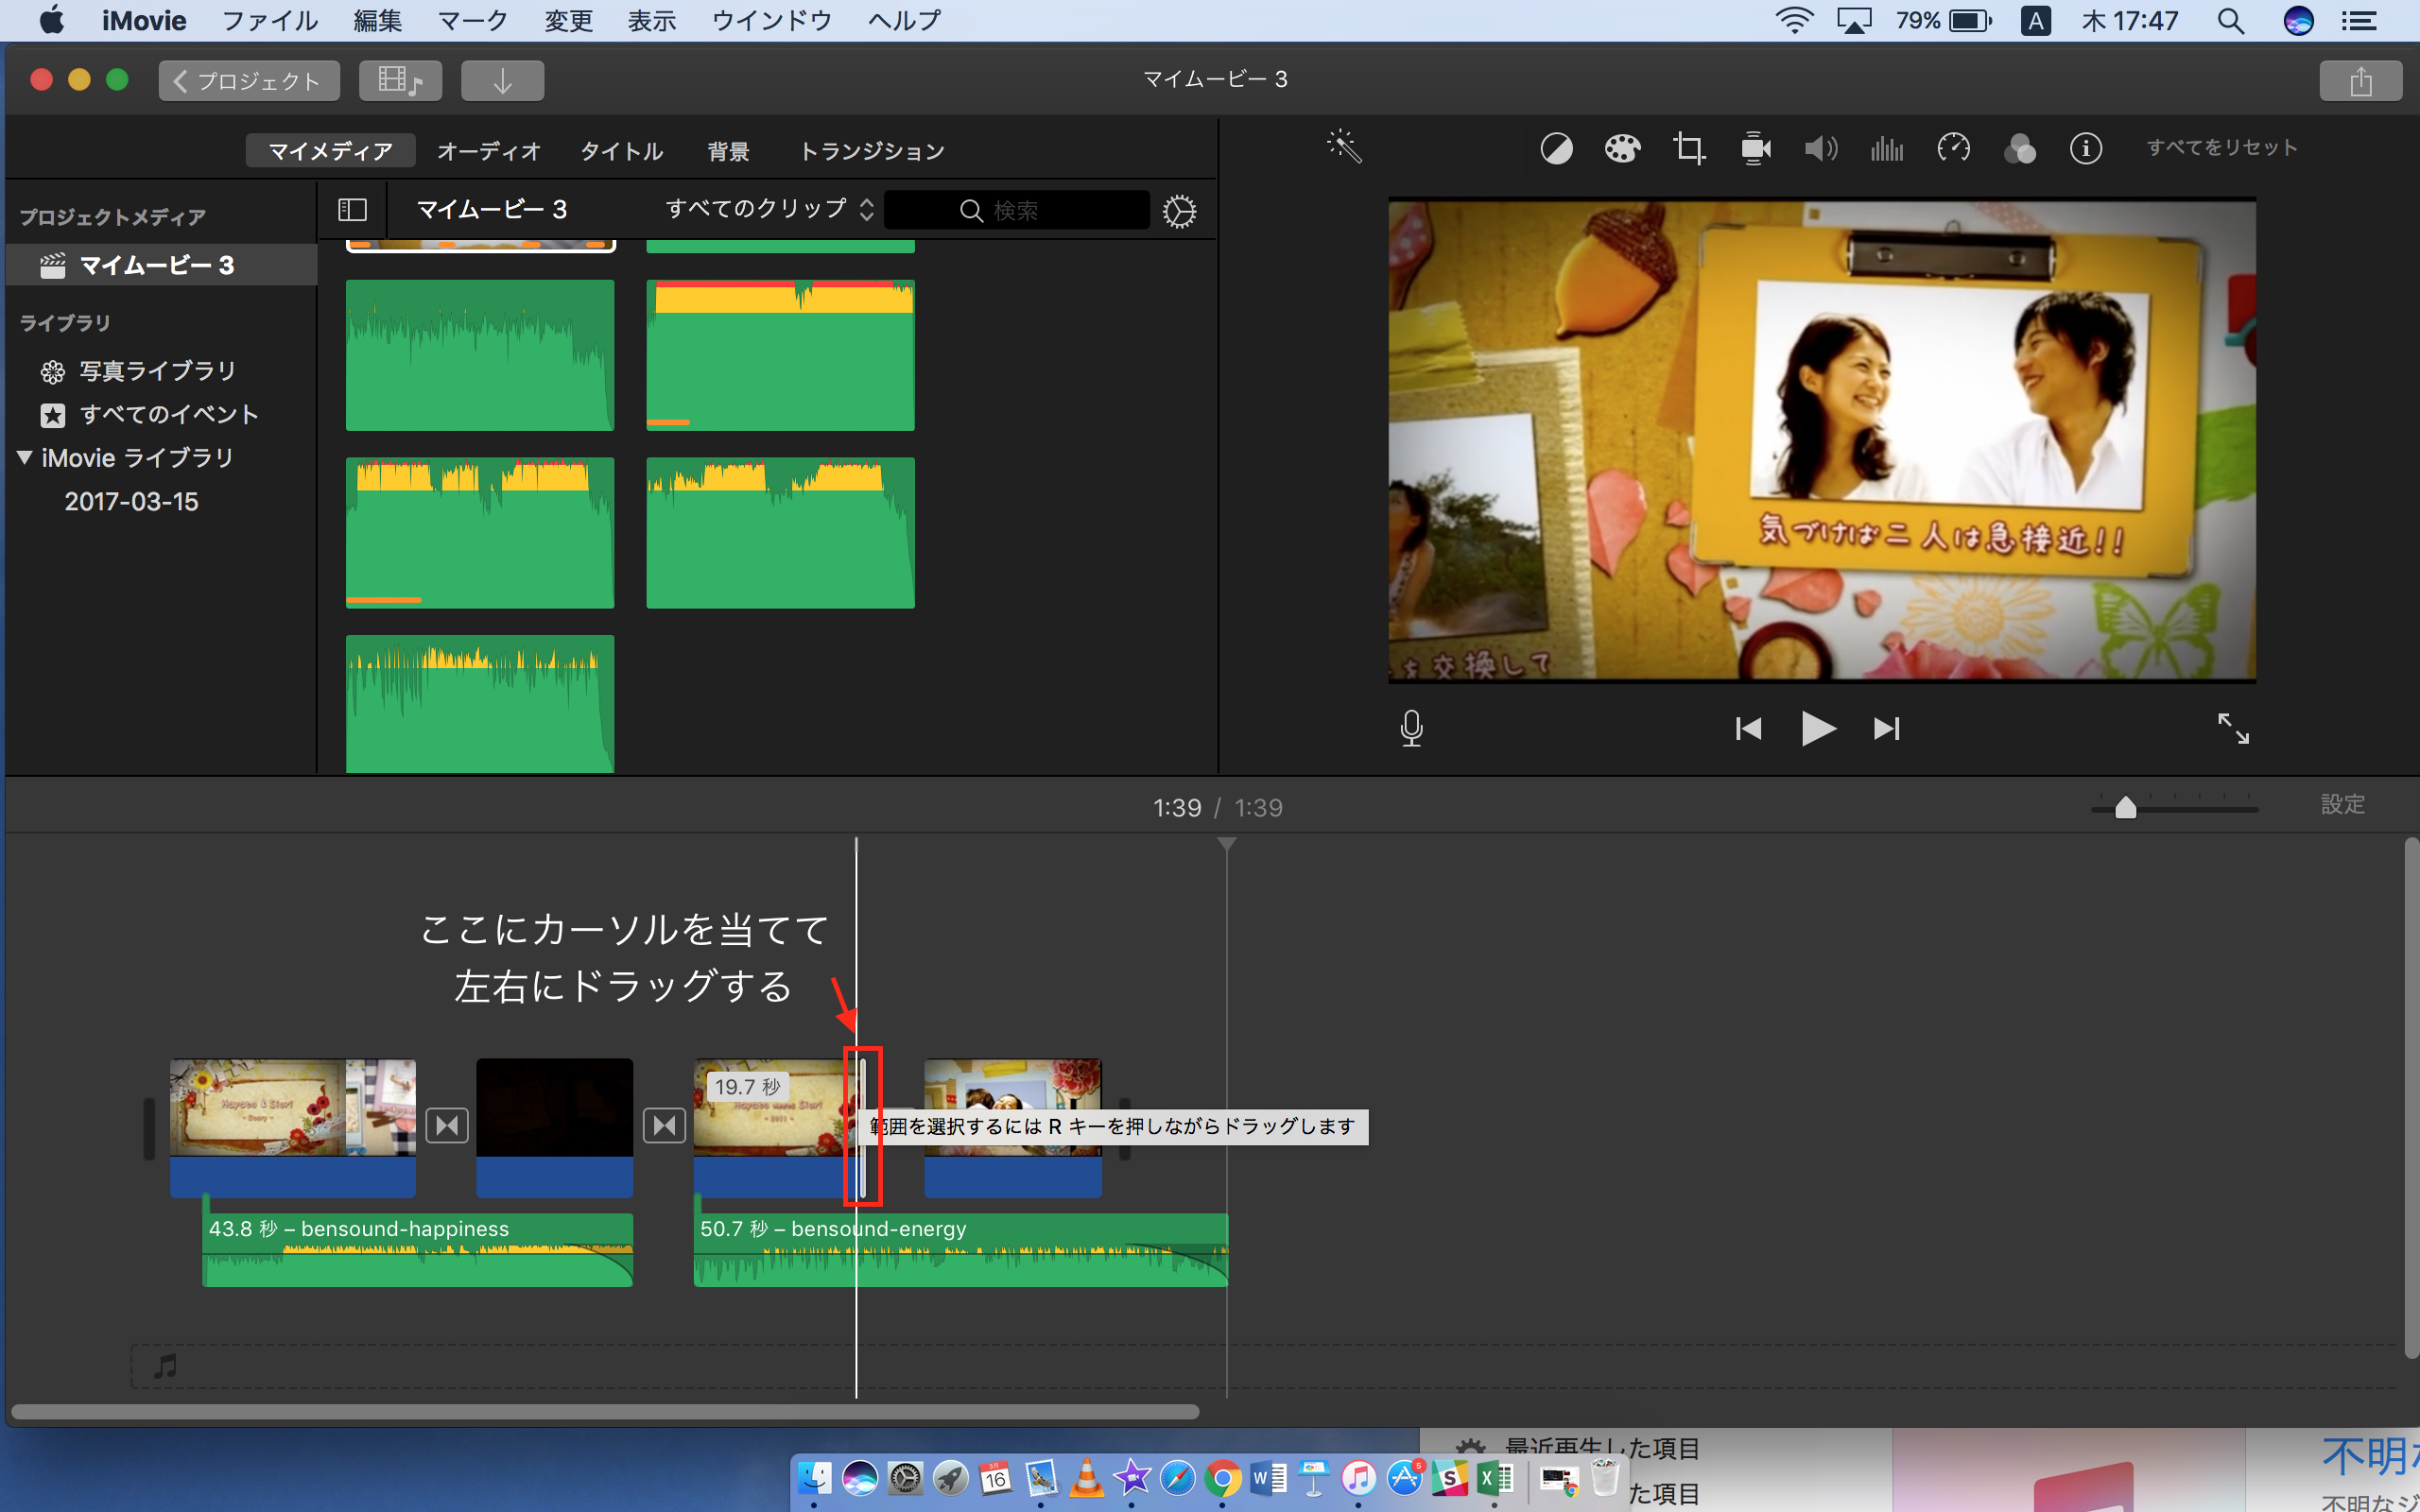2420x1512 pixels.
Task: Select the color correction icon
Action: pyautogui.click(x=1616, y=146)
